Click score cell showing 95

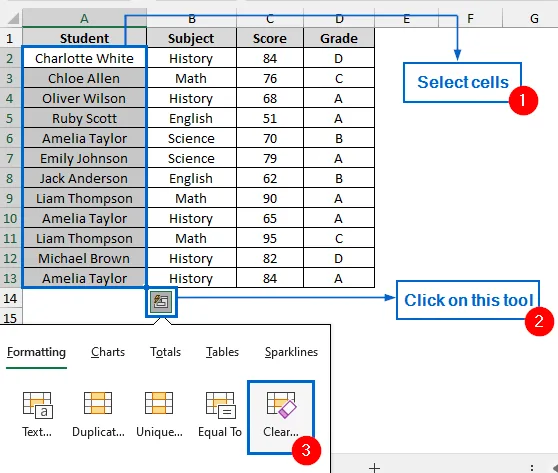[270, 238]
